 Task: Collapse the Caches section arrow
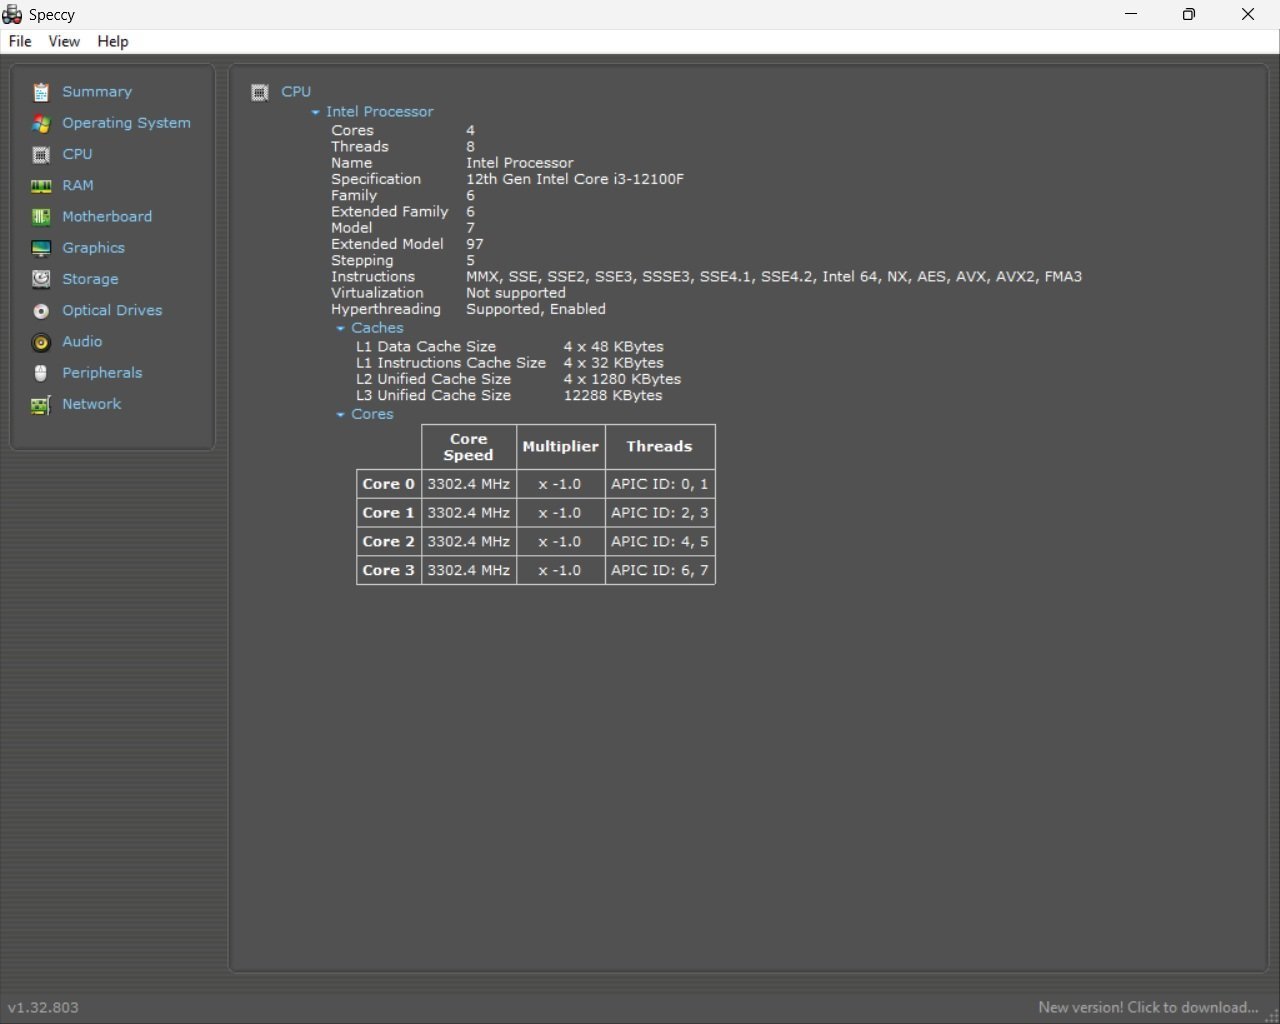(340, 328)
